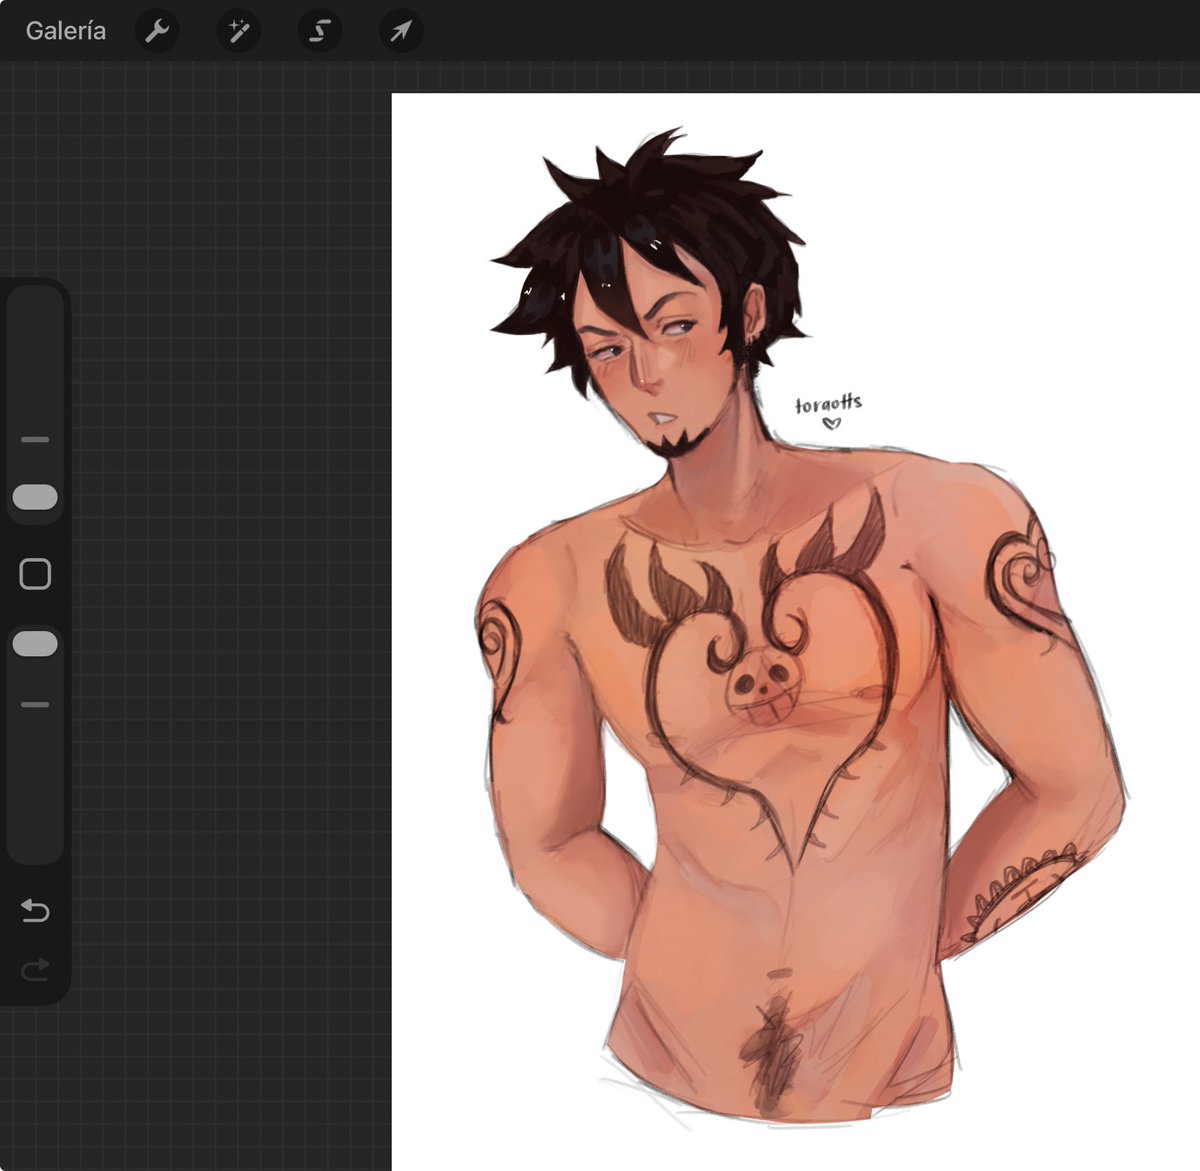Adjust the brush size slider handle

[x=35, y=497]
